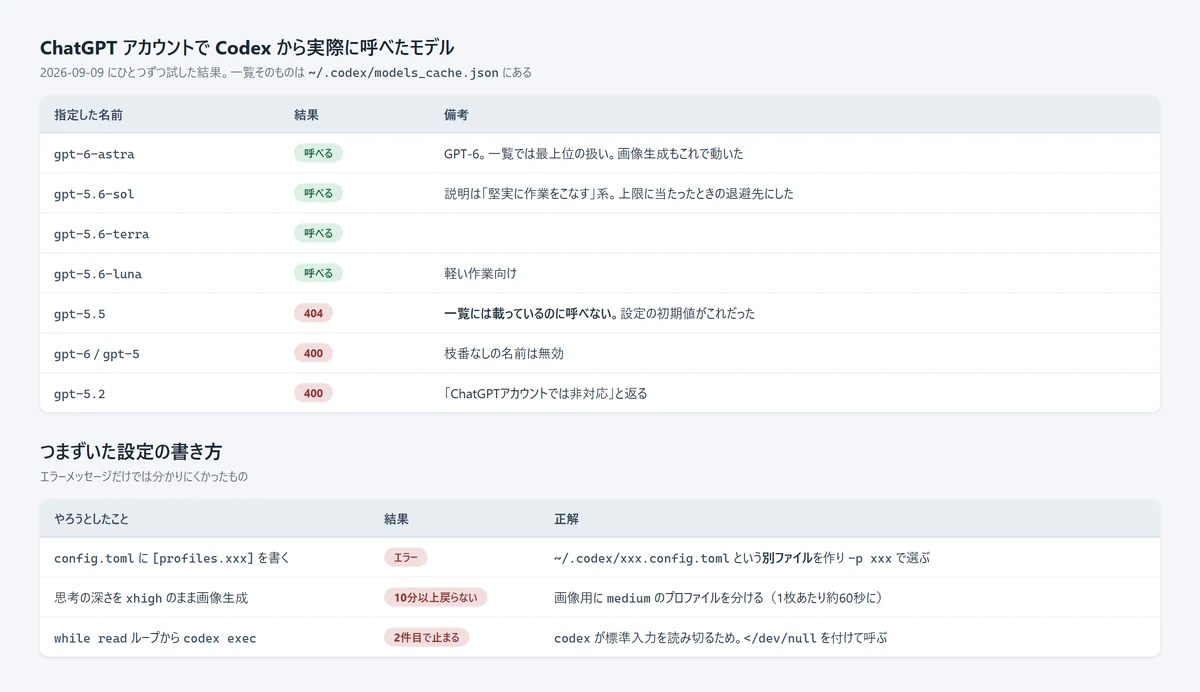
Task: Click the note 軽い作業向け
Action: click(x=480, y=274)
